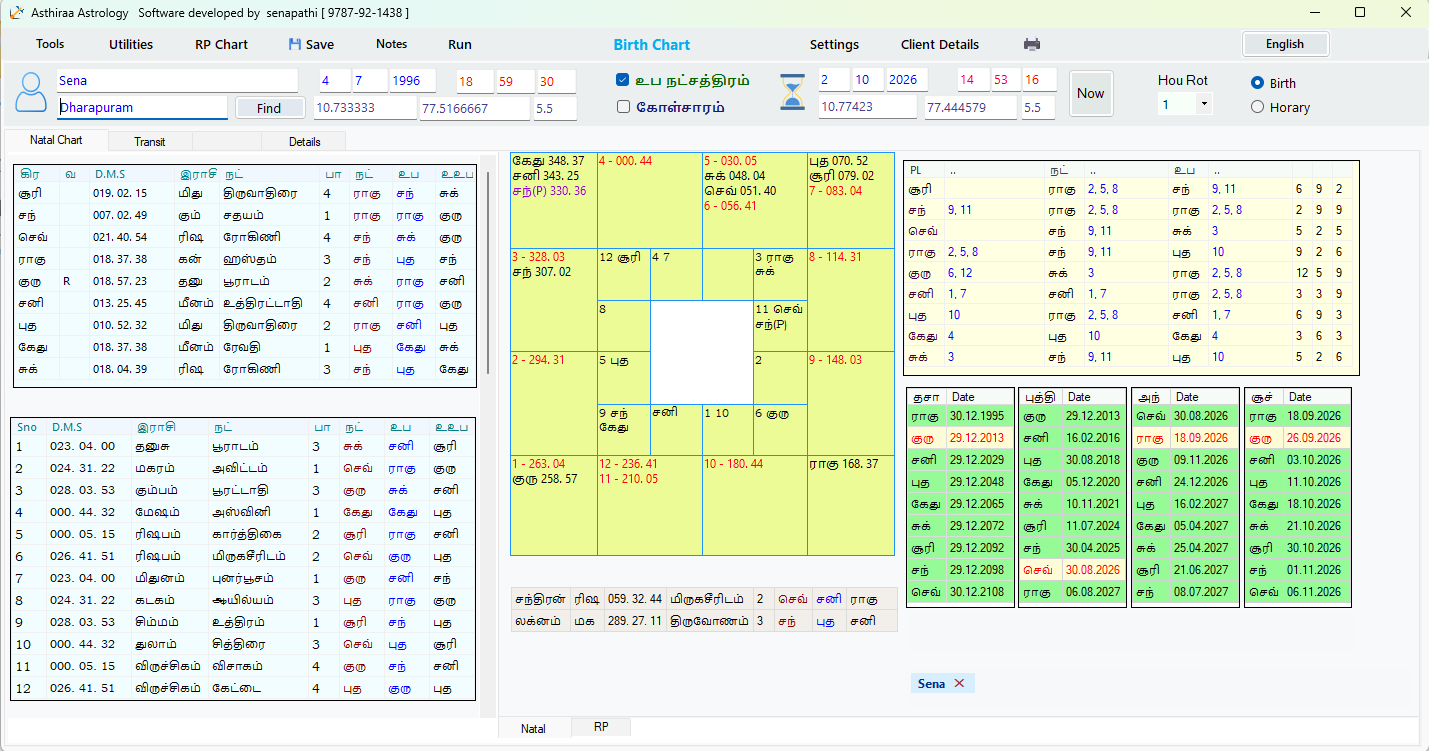Click the Find button
This screenshot has width=1429, height=751.
tap(269, 108)
